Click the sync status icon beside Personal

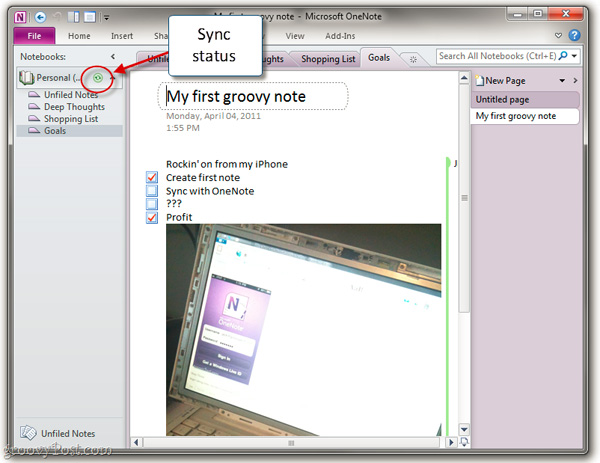tap(98, 76)
